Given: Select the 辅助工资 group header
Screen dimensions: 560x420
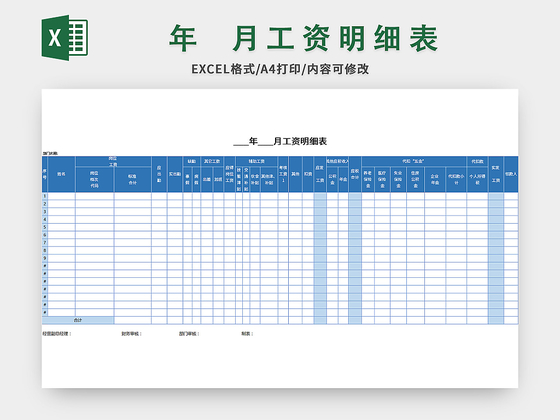Looking at the screenshot, I should tap(256, 161).
